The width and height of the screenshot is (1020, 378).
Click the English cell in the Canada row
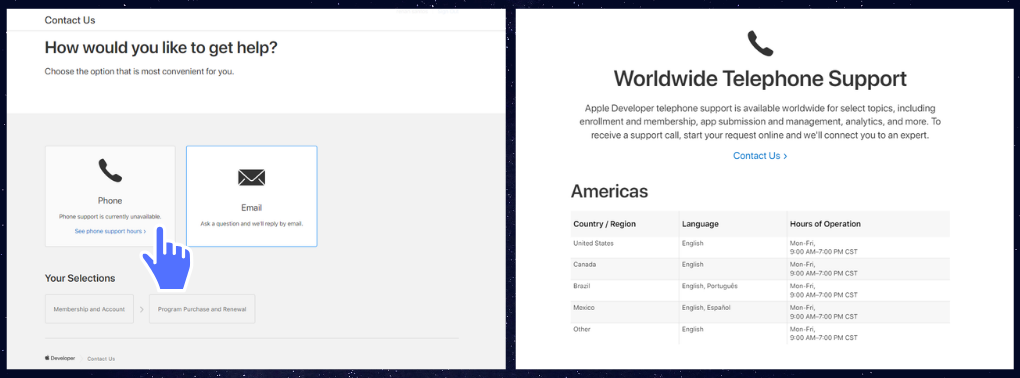click(x=733, y=269)
